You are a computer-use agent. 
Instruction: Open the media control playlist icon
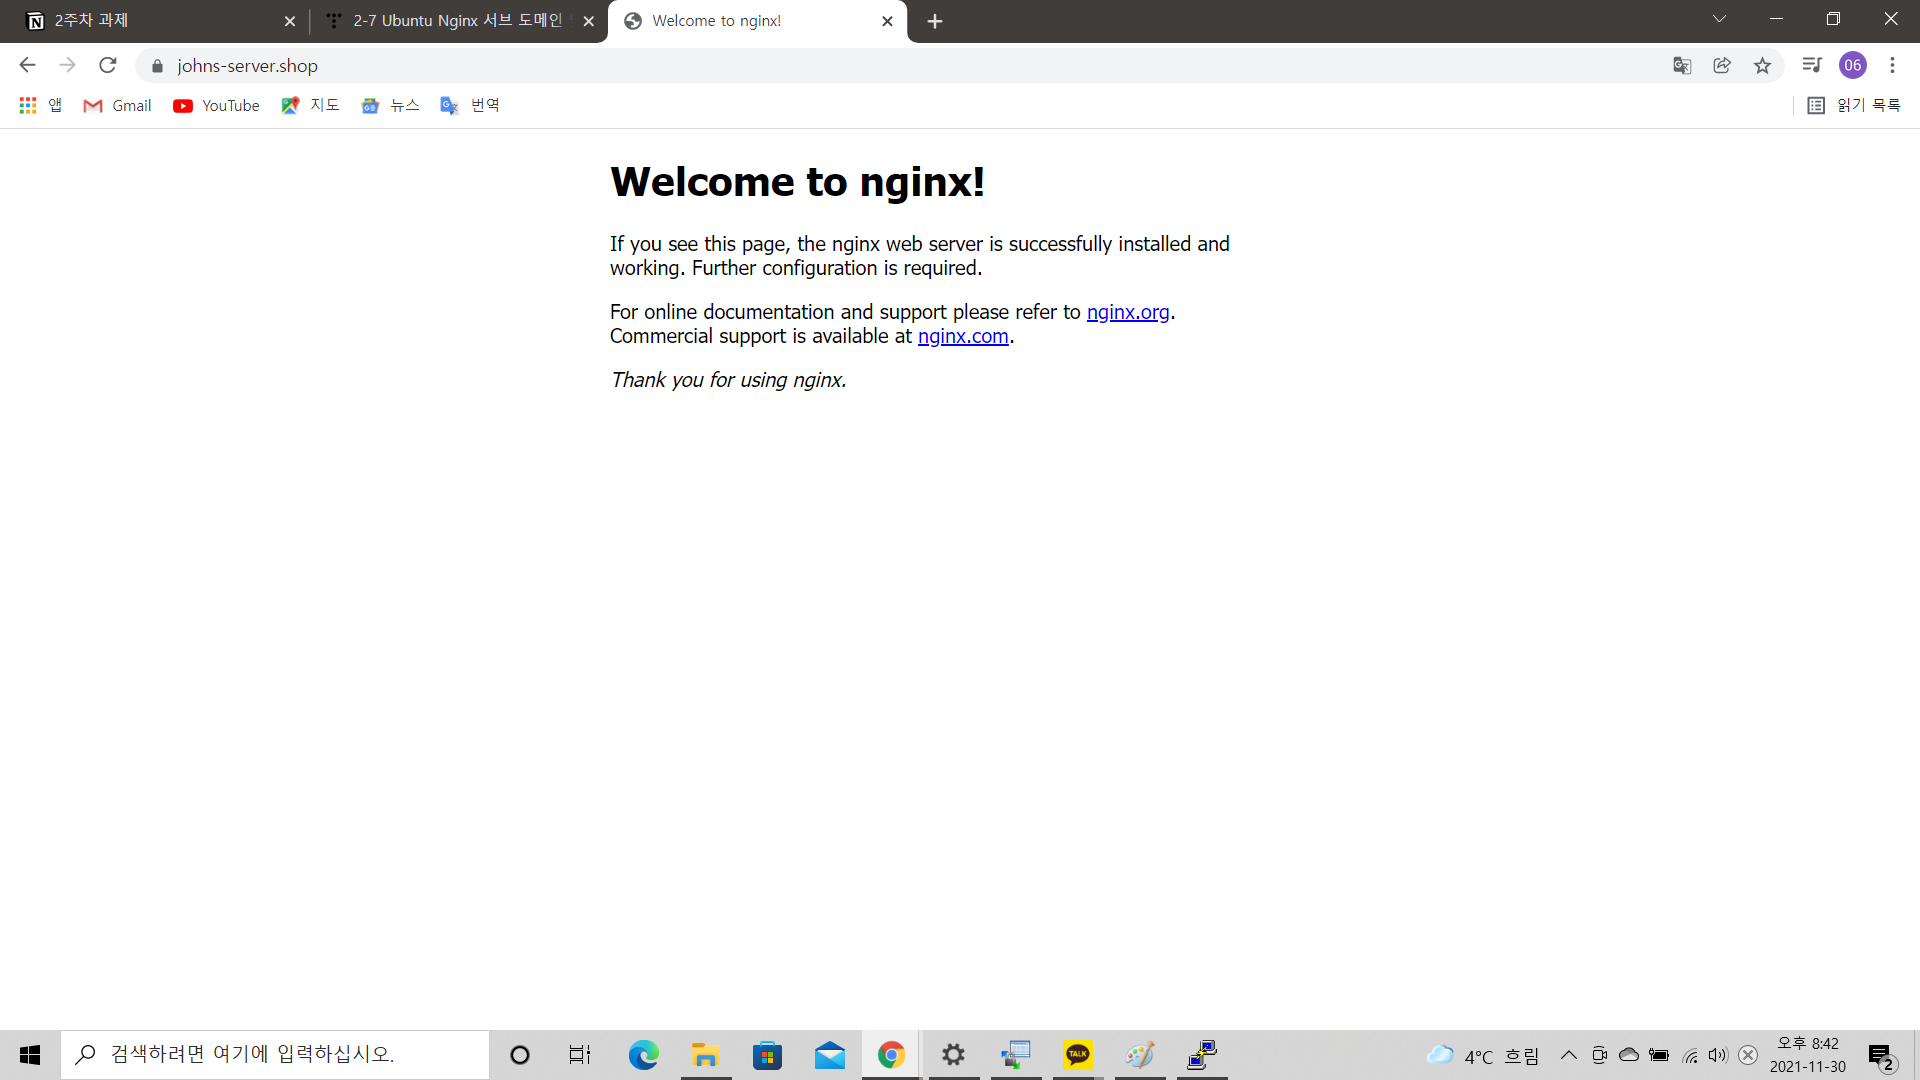click(x=1811, y=65)
